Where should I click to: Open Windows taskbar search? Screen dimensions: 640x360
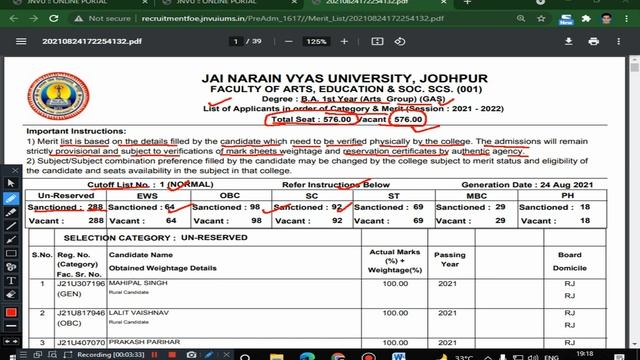coord(245,356)
